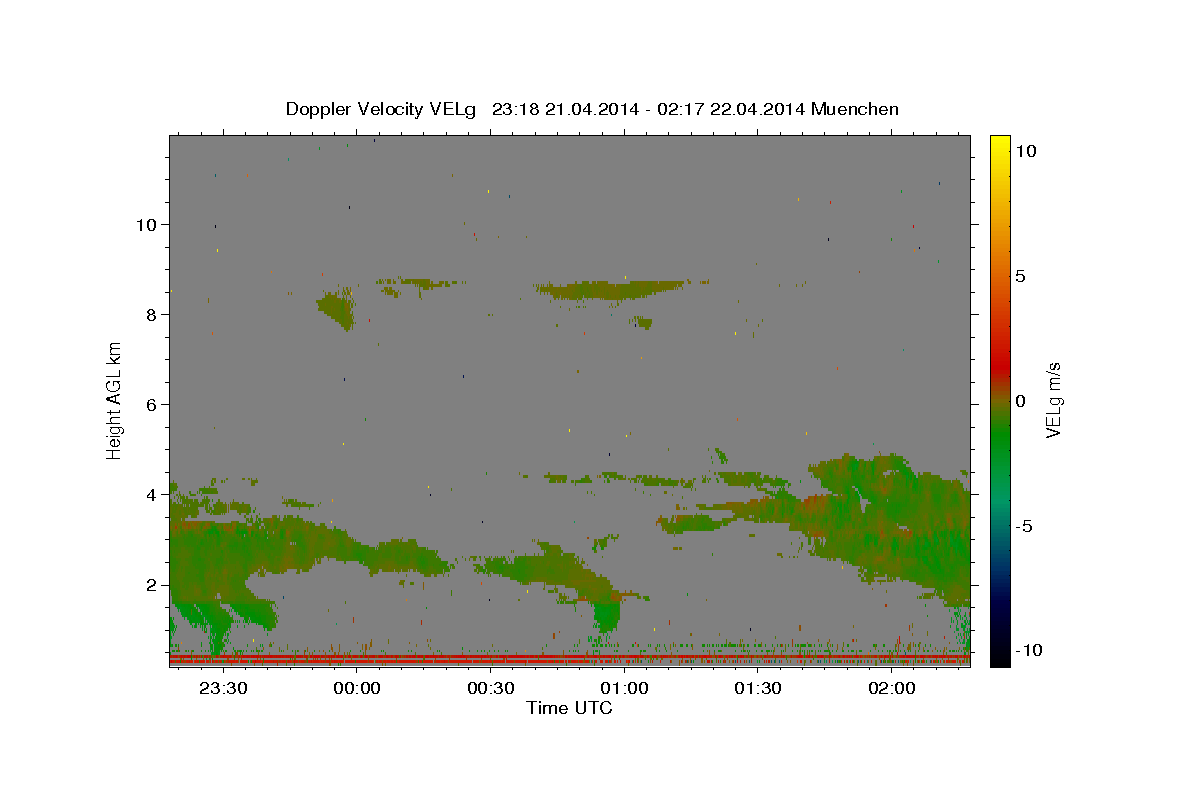Click the colorbar value -10

pos(1028,650)
